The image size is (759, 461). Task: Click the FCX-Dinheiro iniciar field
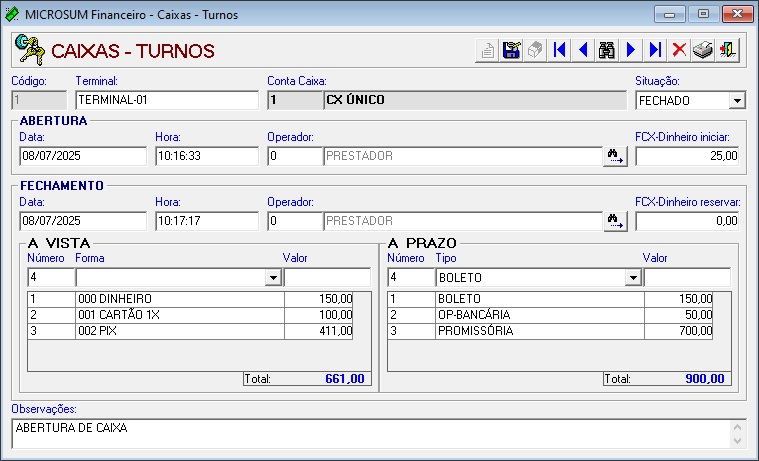point(687,156)
